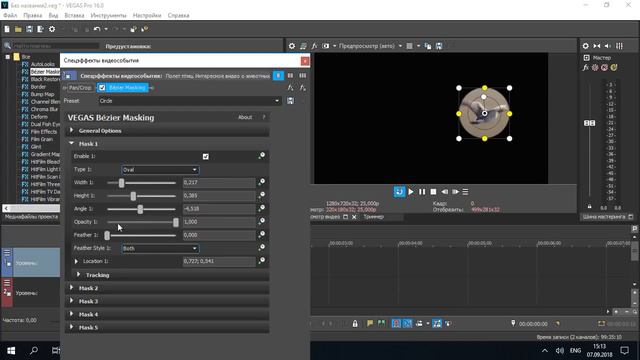Viewport: 640px width, 360px height.
Task: Open the Feather Style 1 dropdown
Action: click(160, 248)
